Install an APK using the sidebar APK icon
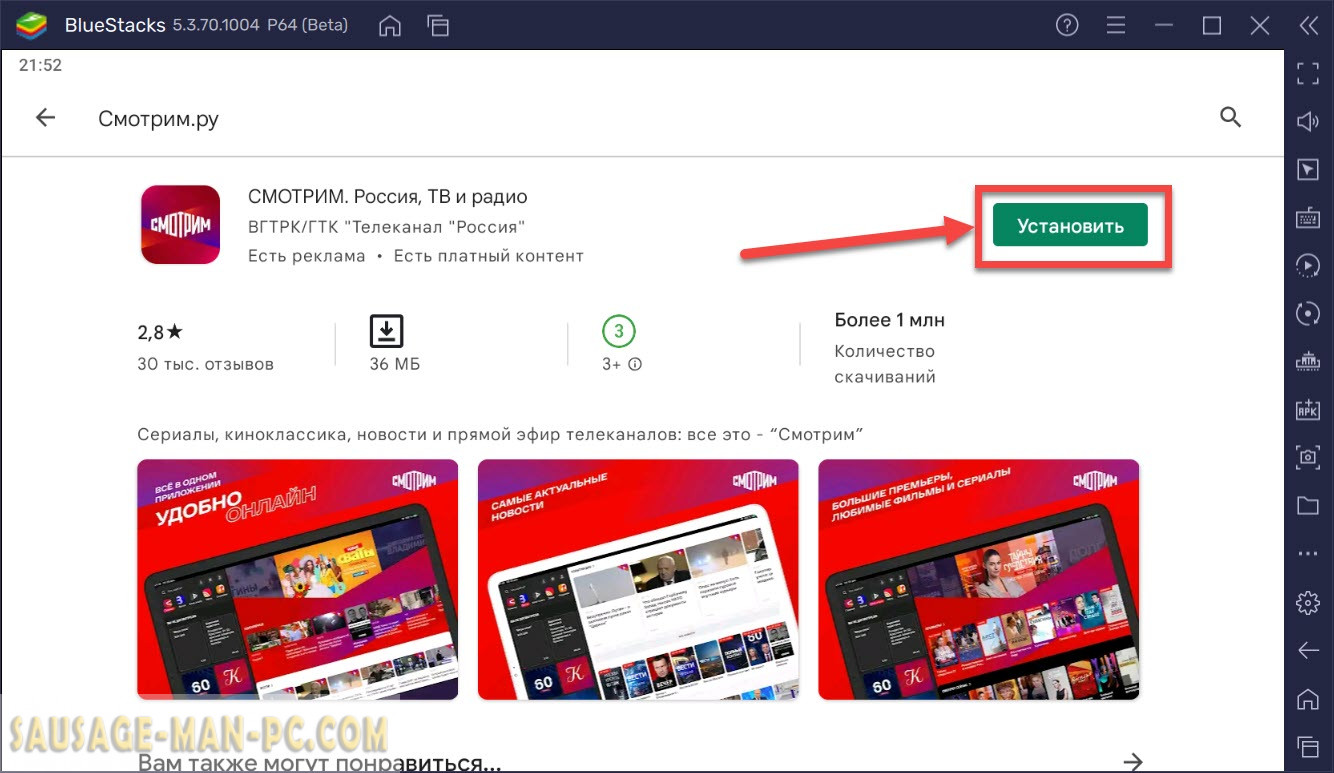Image resolution: width=1334 pixels, height=773 pixels. [x=1308, y=409]
